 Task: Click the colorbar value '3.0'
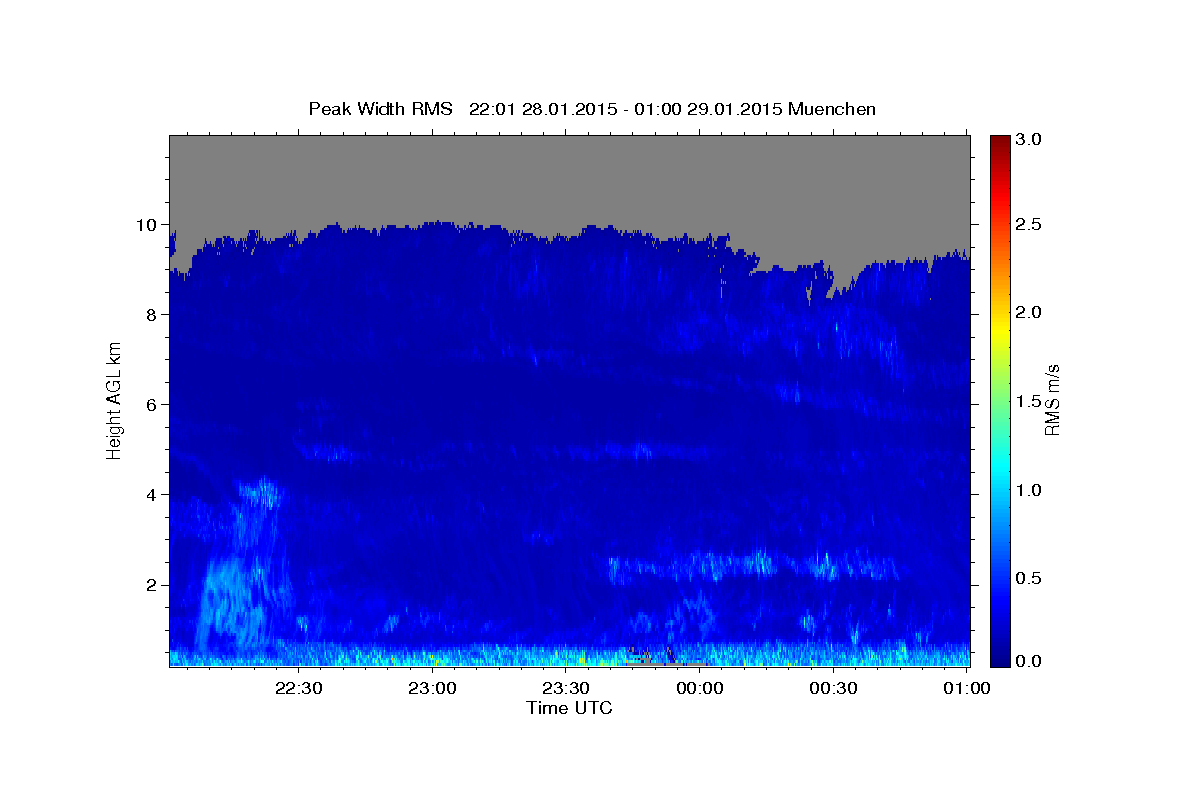pos(1027,140)
